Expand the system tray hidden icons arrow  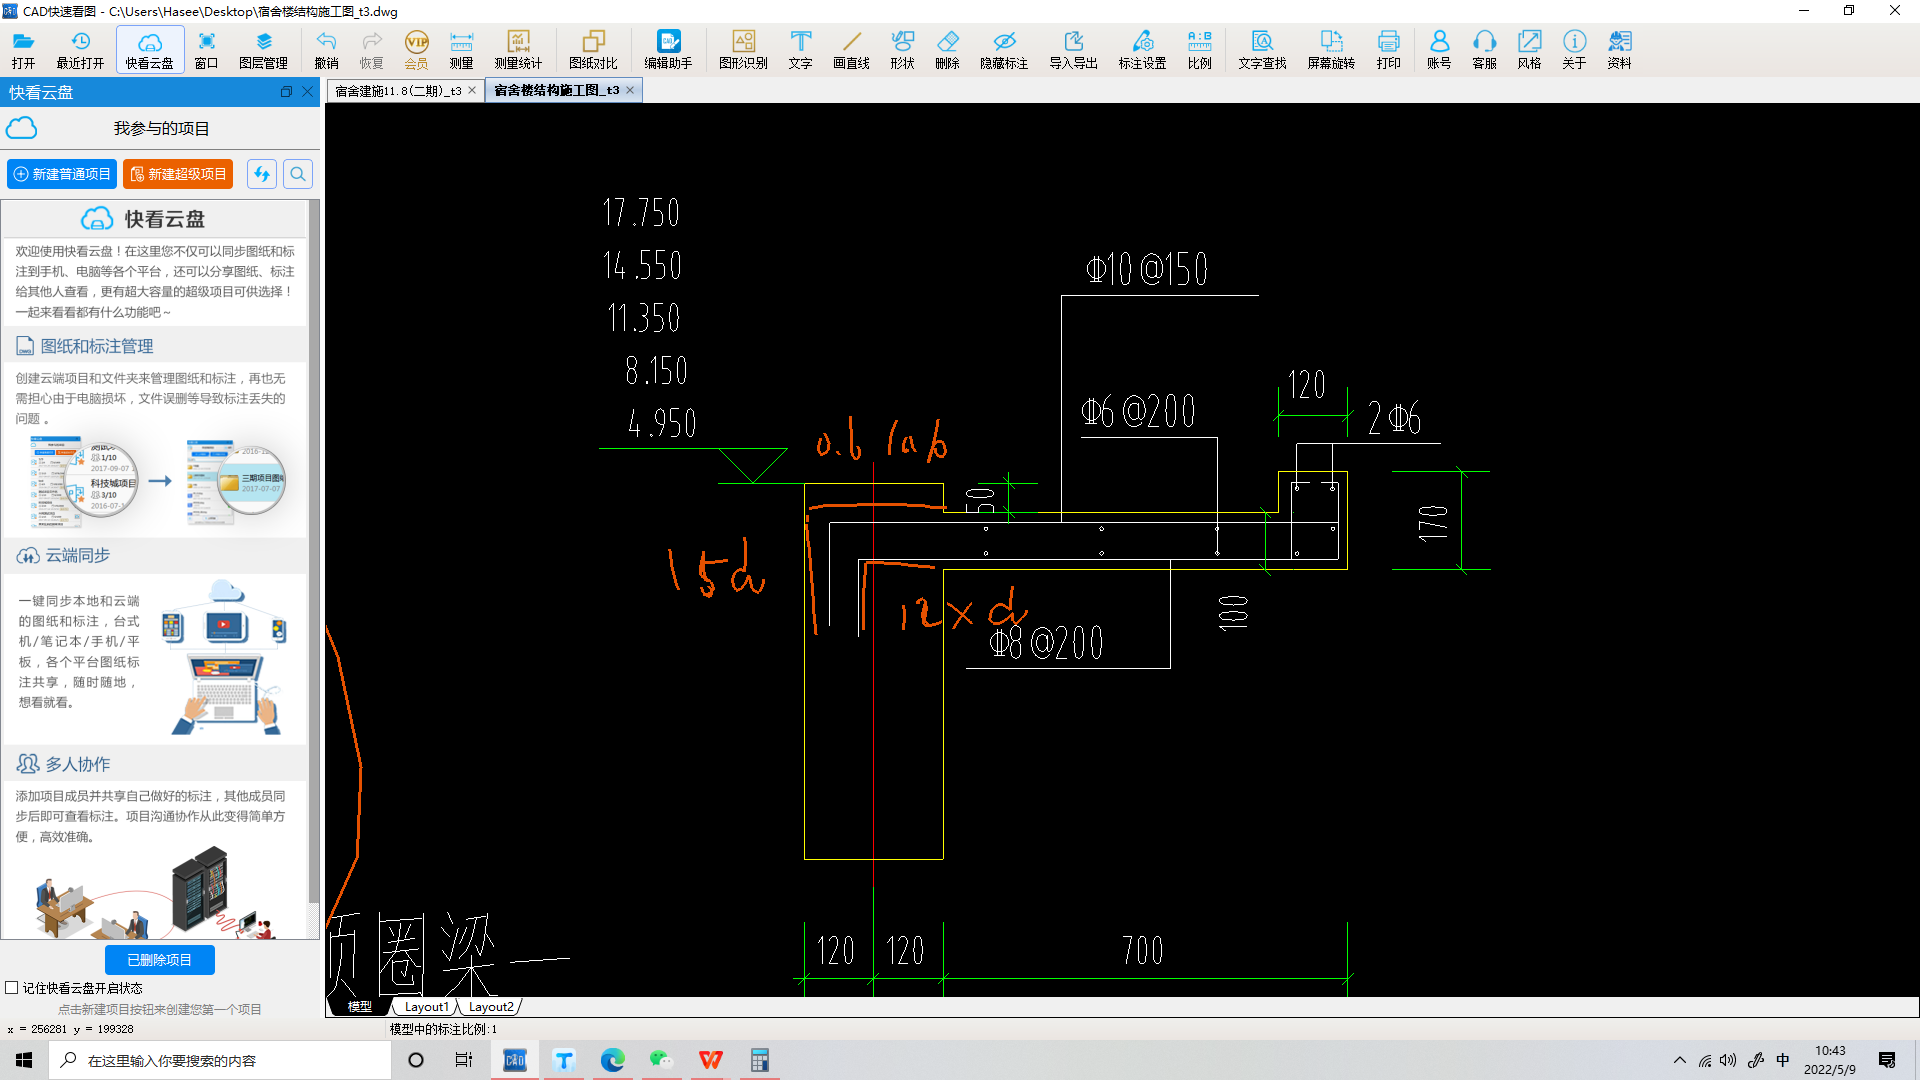(x=1680, y=1060)
